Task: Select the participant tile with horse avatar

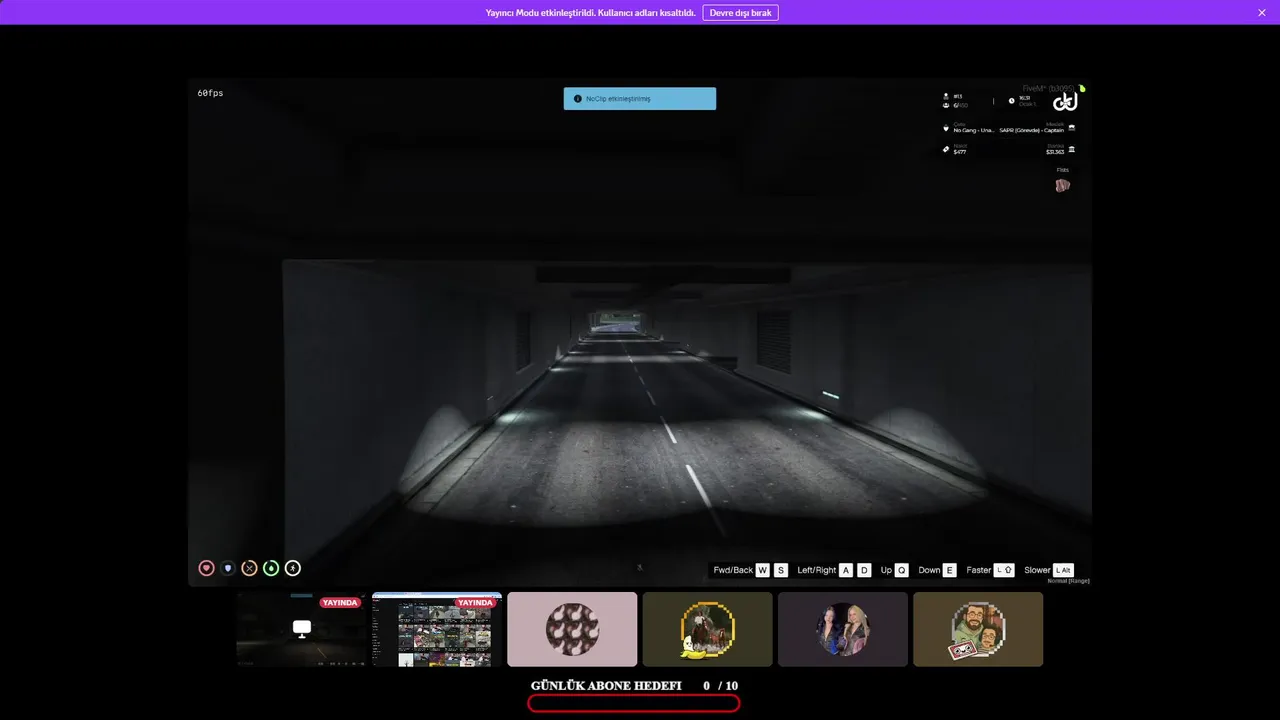Action: tap(708, 629)
